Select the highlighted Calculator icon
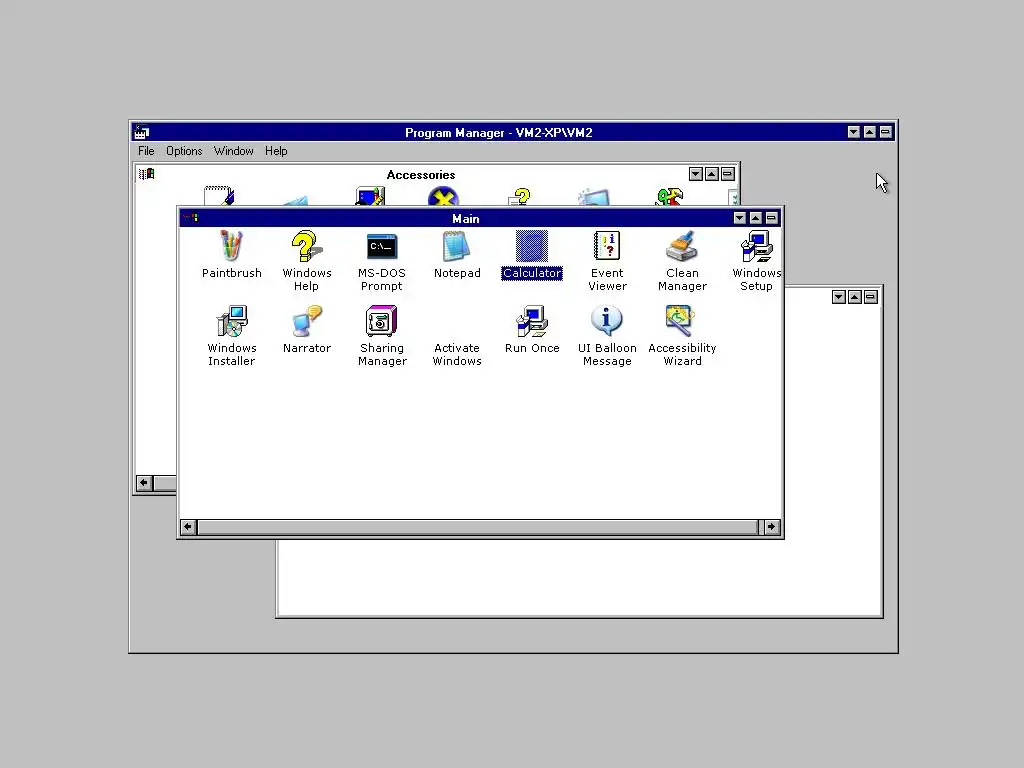Viewport: 1024px width, 768px height. pyautogui.click(x=532, y=246)
